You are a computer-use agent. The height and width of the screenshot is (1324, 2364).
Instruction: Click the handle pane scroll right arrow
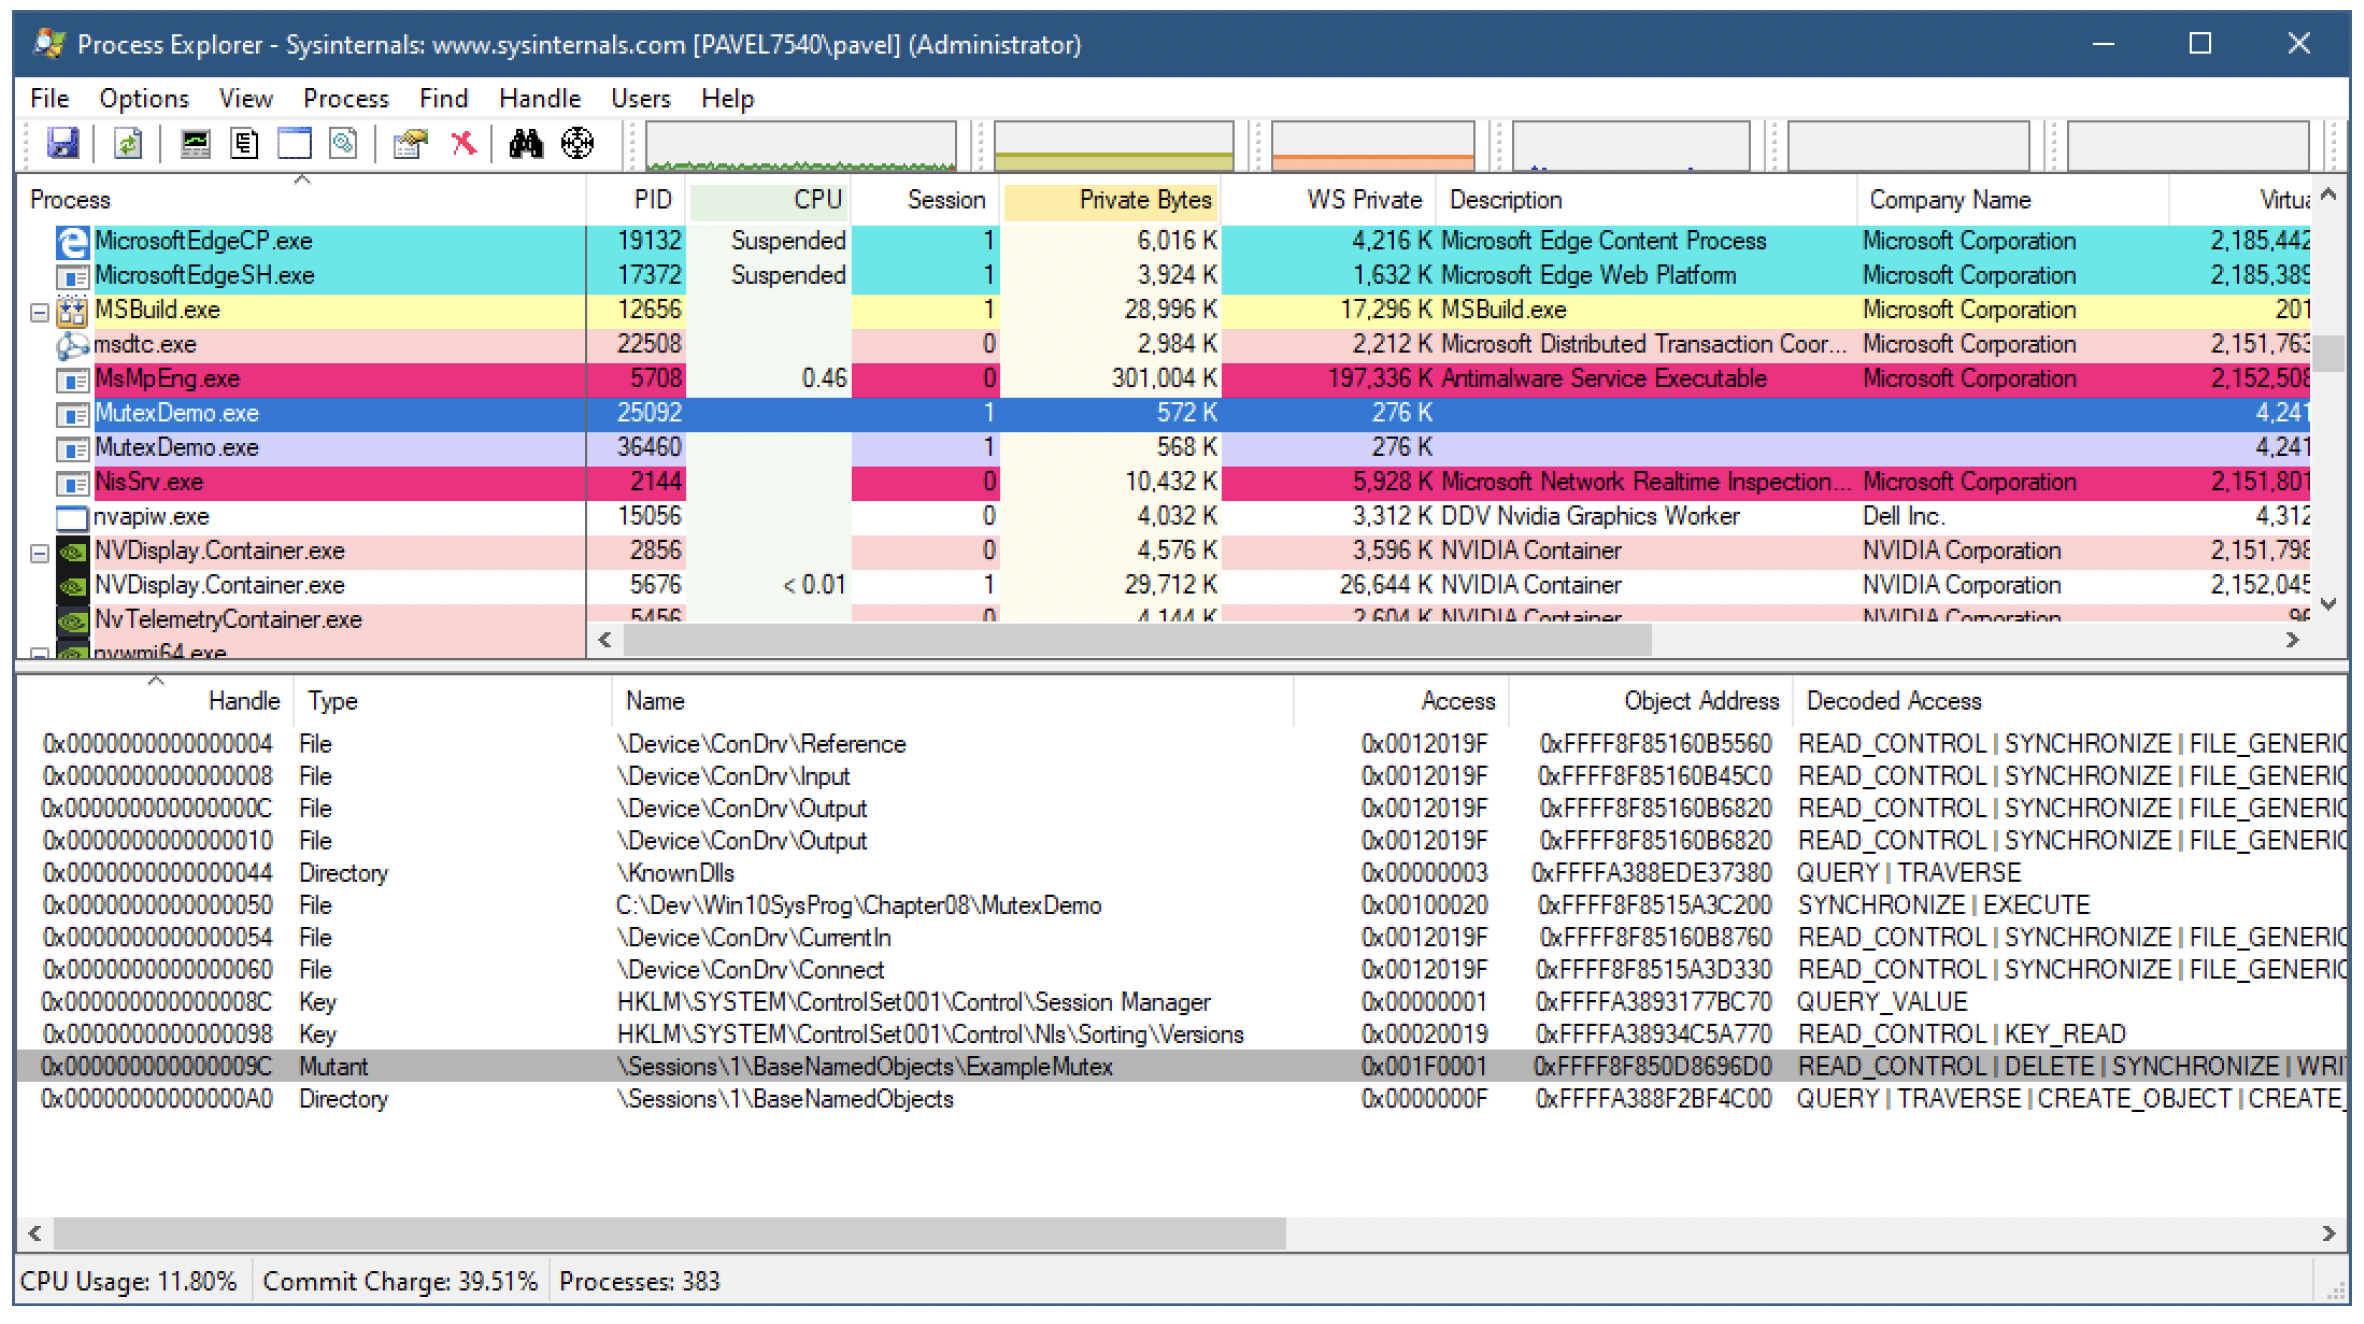[2328, 1234]
